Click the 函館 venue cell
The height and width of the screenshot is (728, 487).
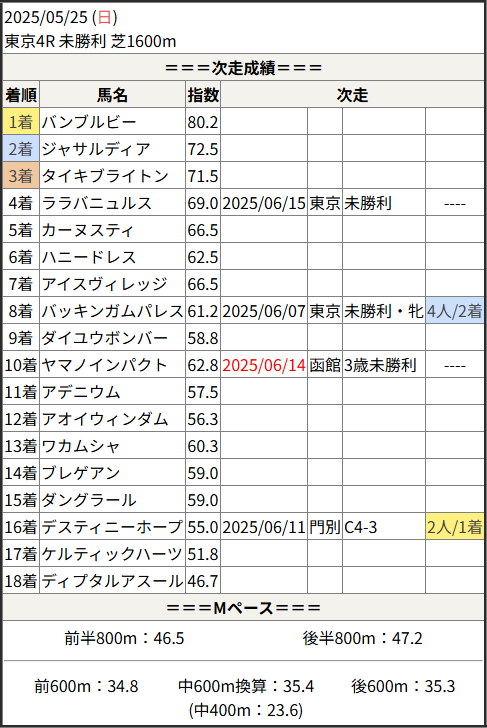click(x=325, y=365)
